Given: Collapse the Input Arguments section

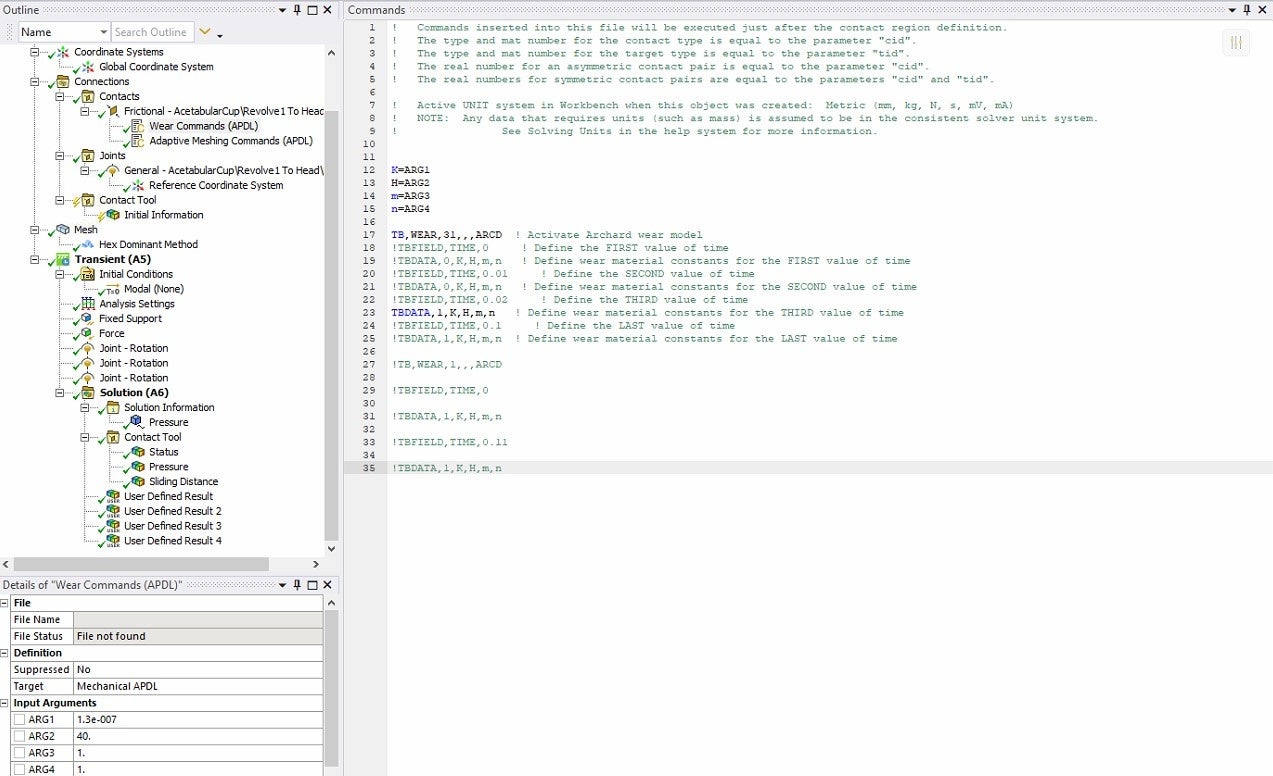Looking at the screenshot, I should pyautogui.click(x=6, y=703).
